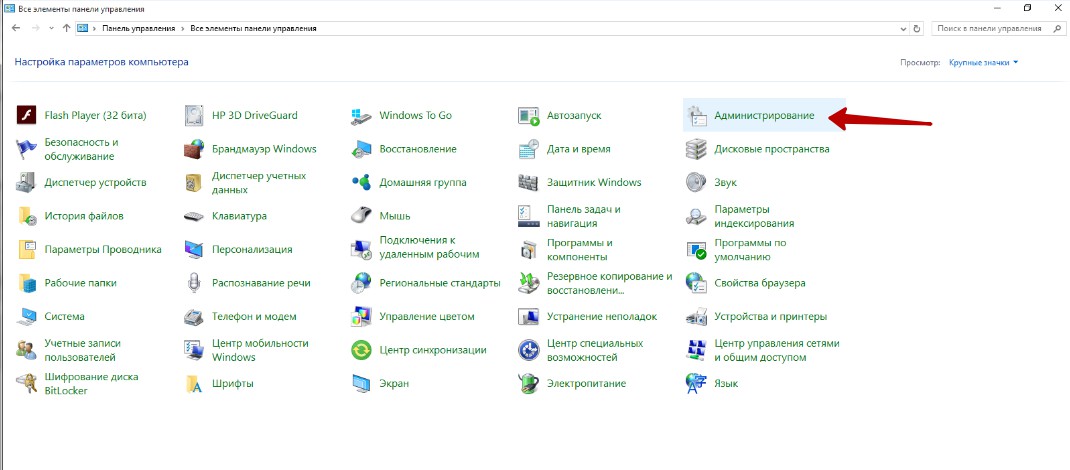Open the Автозапуск icon

pos(529,115)
